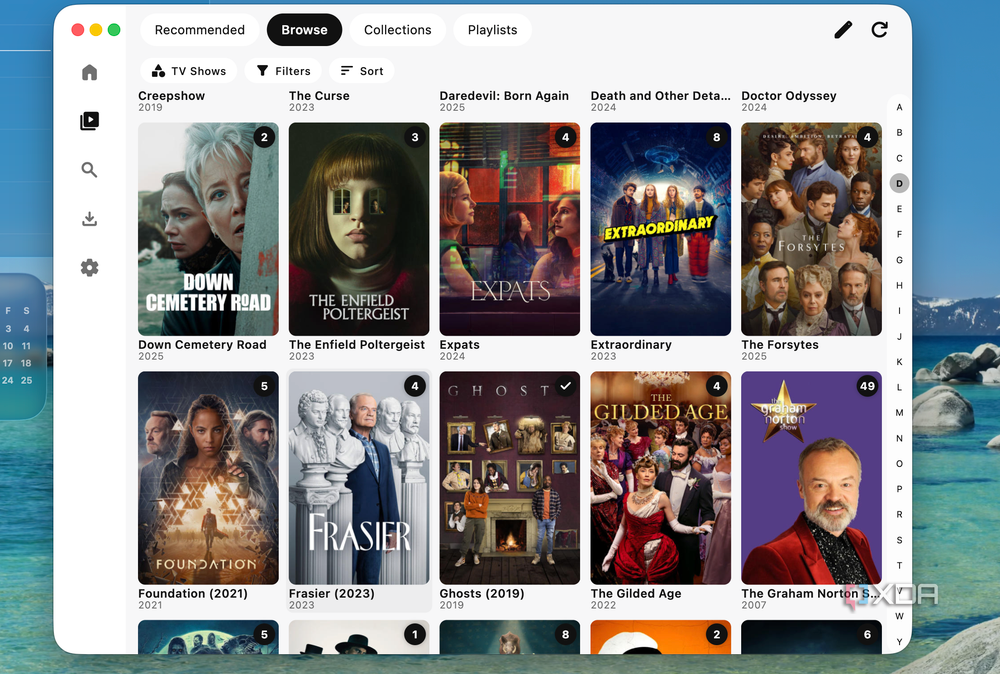Open the Expats poster

pos(510,229)
